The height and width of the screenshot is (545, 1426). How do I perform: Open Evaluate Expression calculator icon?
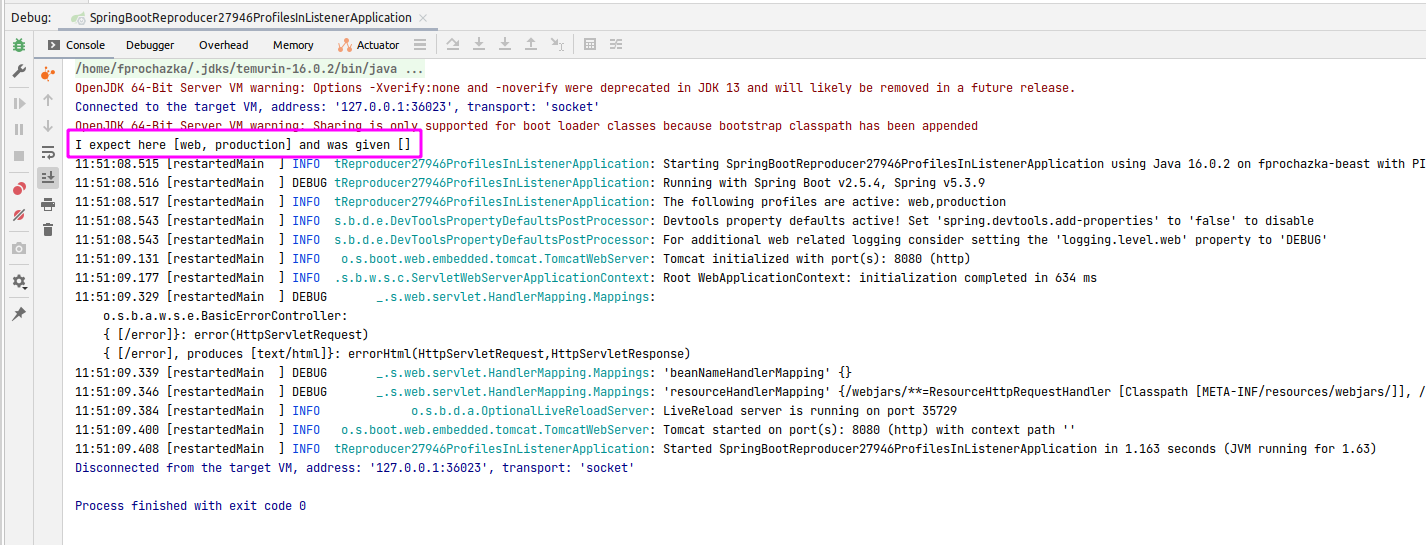[x=590, y=44]
